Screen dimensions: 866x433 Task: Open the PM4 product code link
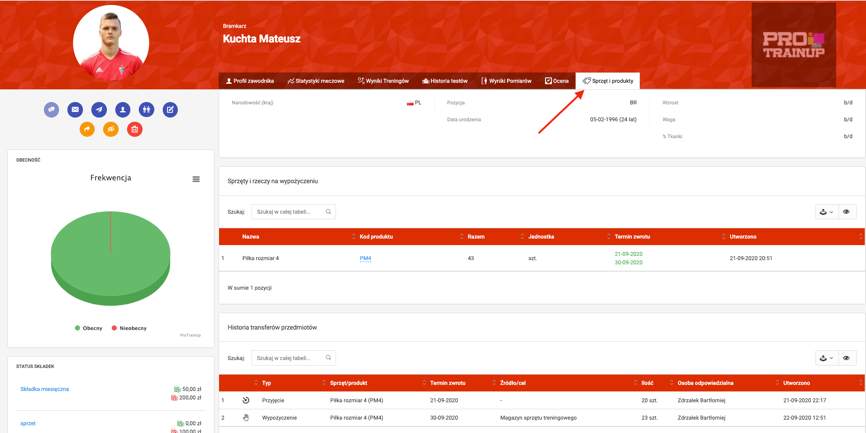pos(365,258)
